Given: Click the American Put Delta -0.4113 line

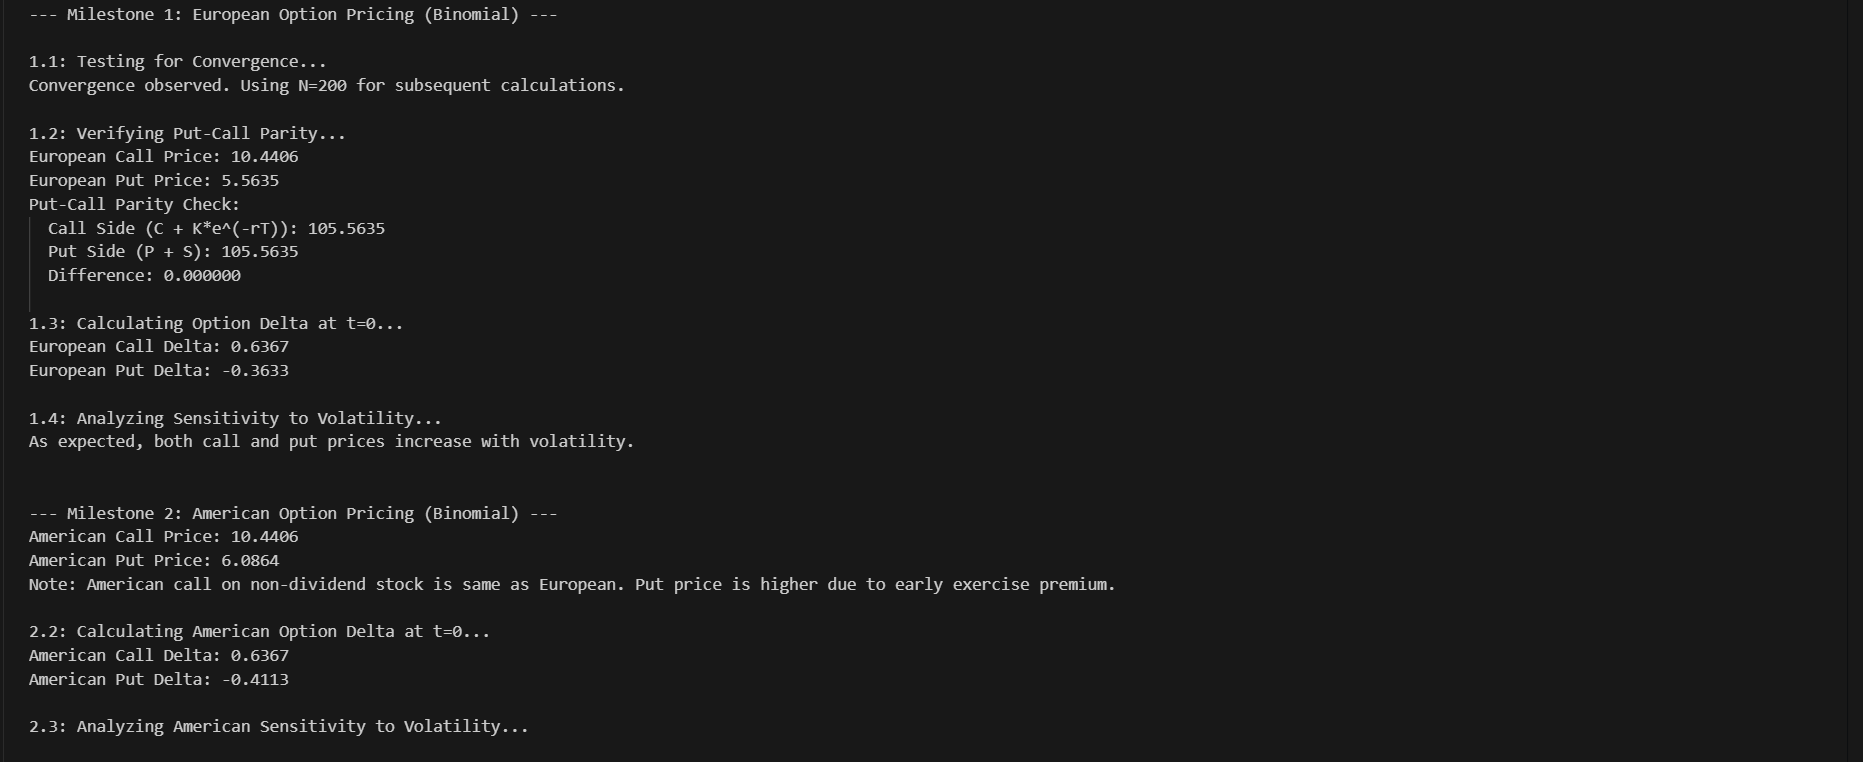Looking at the screenshot, I should (159, 679).
